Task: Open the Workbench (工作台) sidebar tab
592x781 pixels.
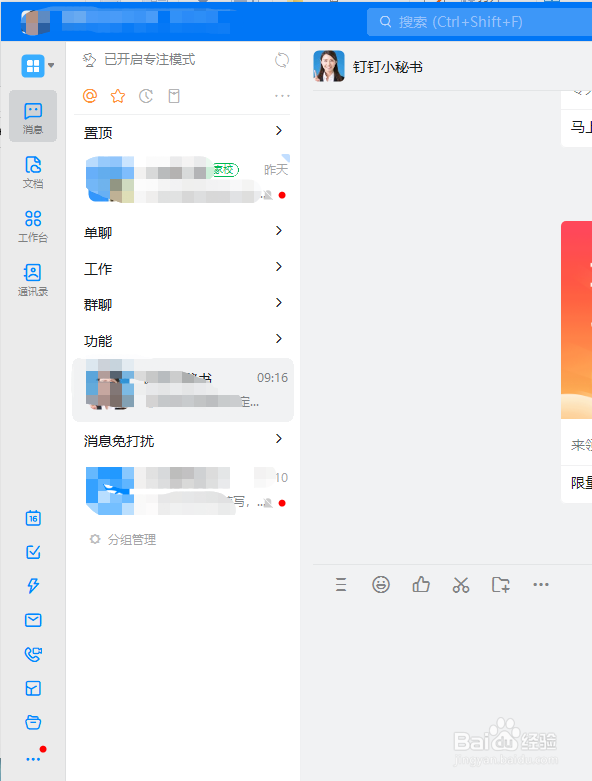Action: pyautogui.click(x=33, y=226)
